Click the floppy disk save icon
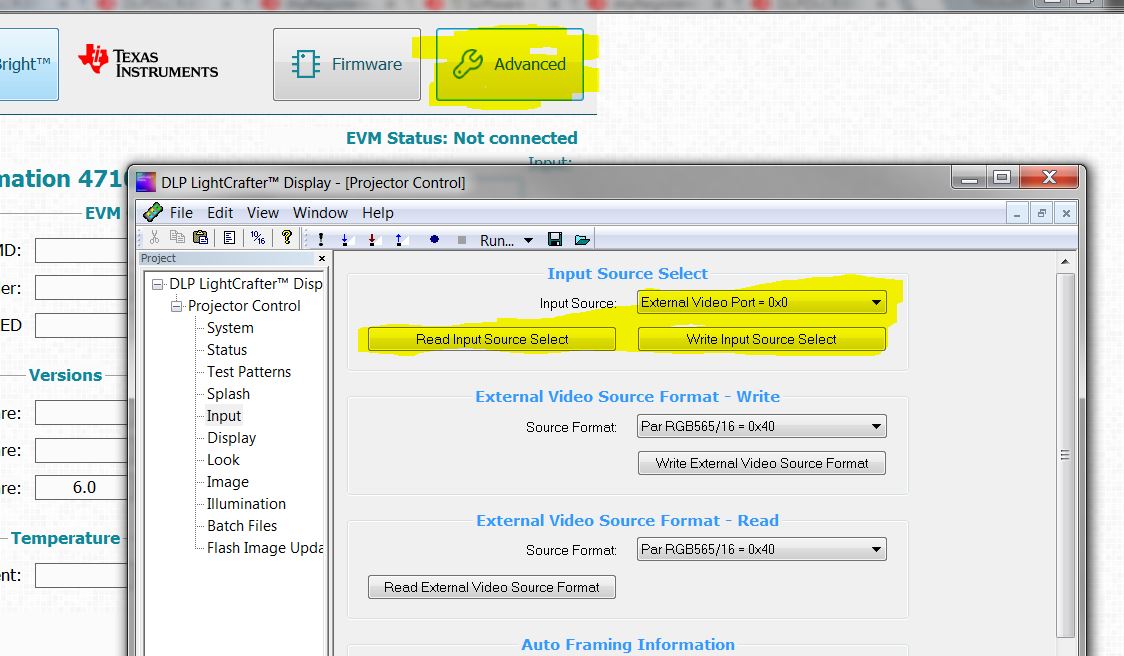Screen dimensions: 1124x656 [555, 239]
